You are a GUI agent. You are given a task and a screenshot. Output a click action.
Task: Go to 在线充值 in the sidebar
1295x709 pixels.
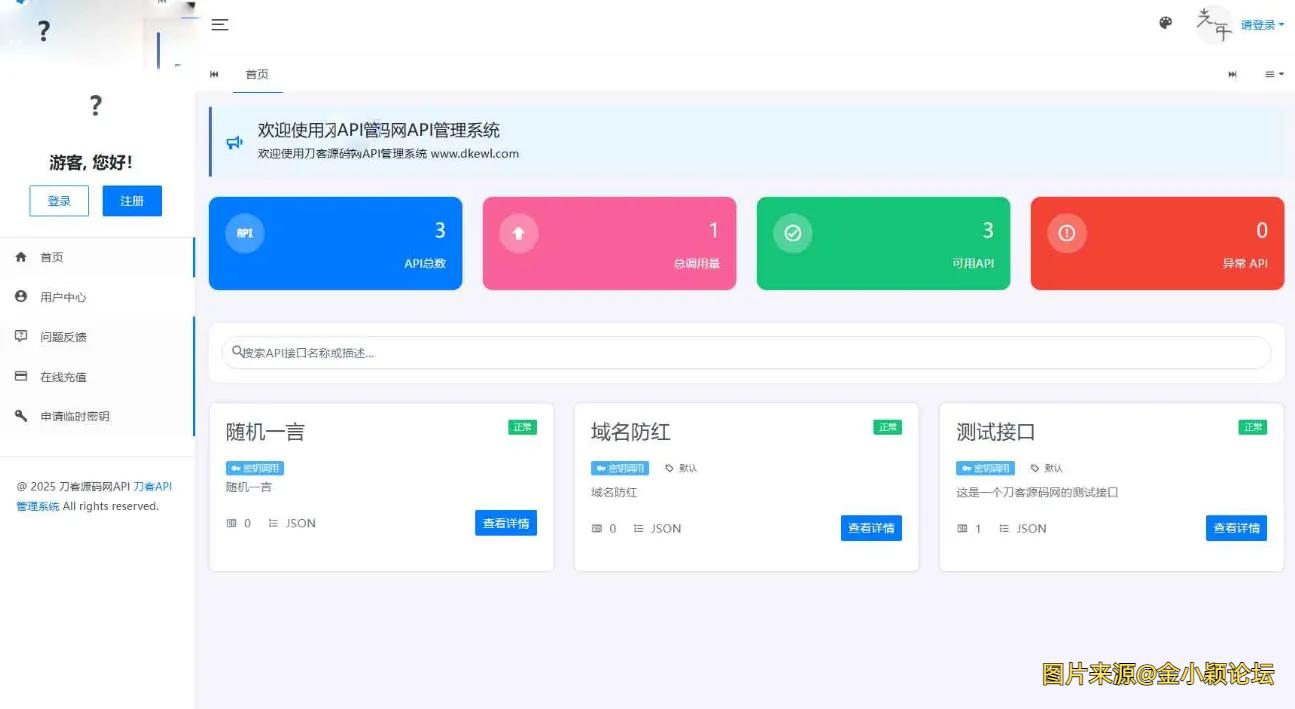pyautogui.click(x=63, y=377)
